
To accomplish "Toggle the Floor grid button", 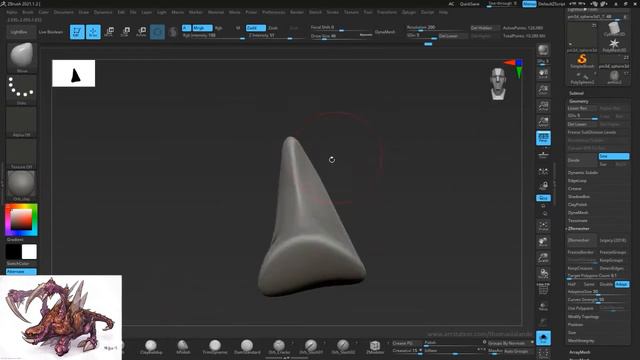I will (x=543, y=155).
